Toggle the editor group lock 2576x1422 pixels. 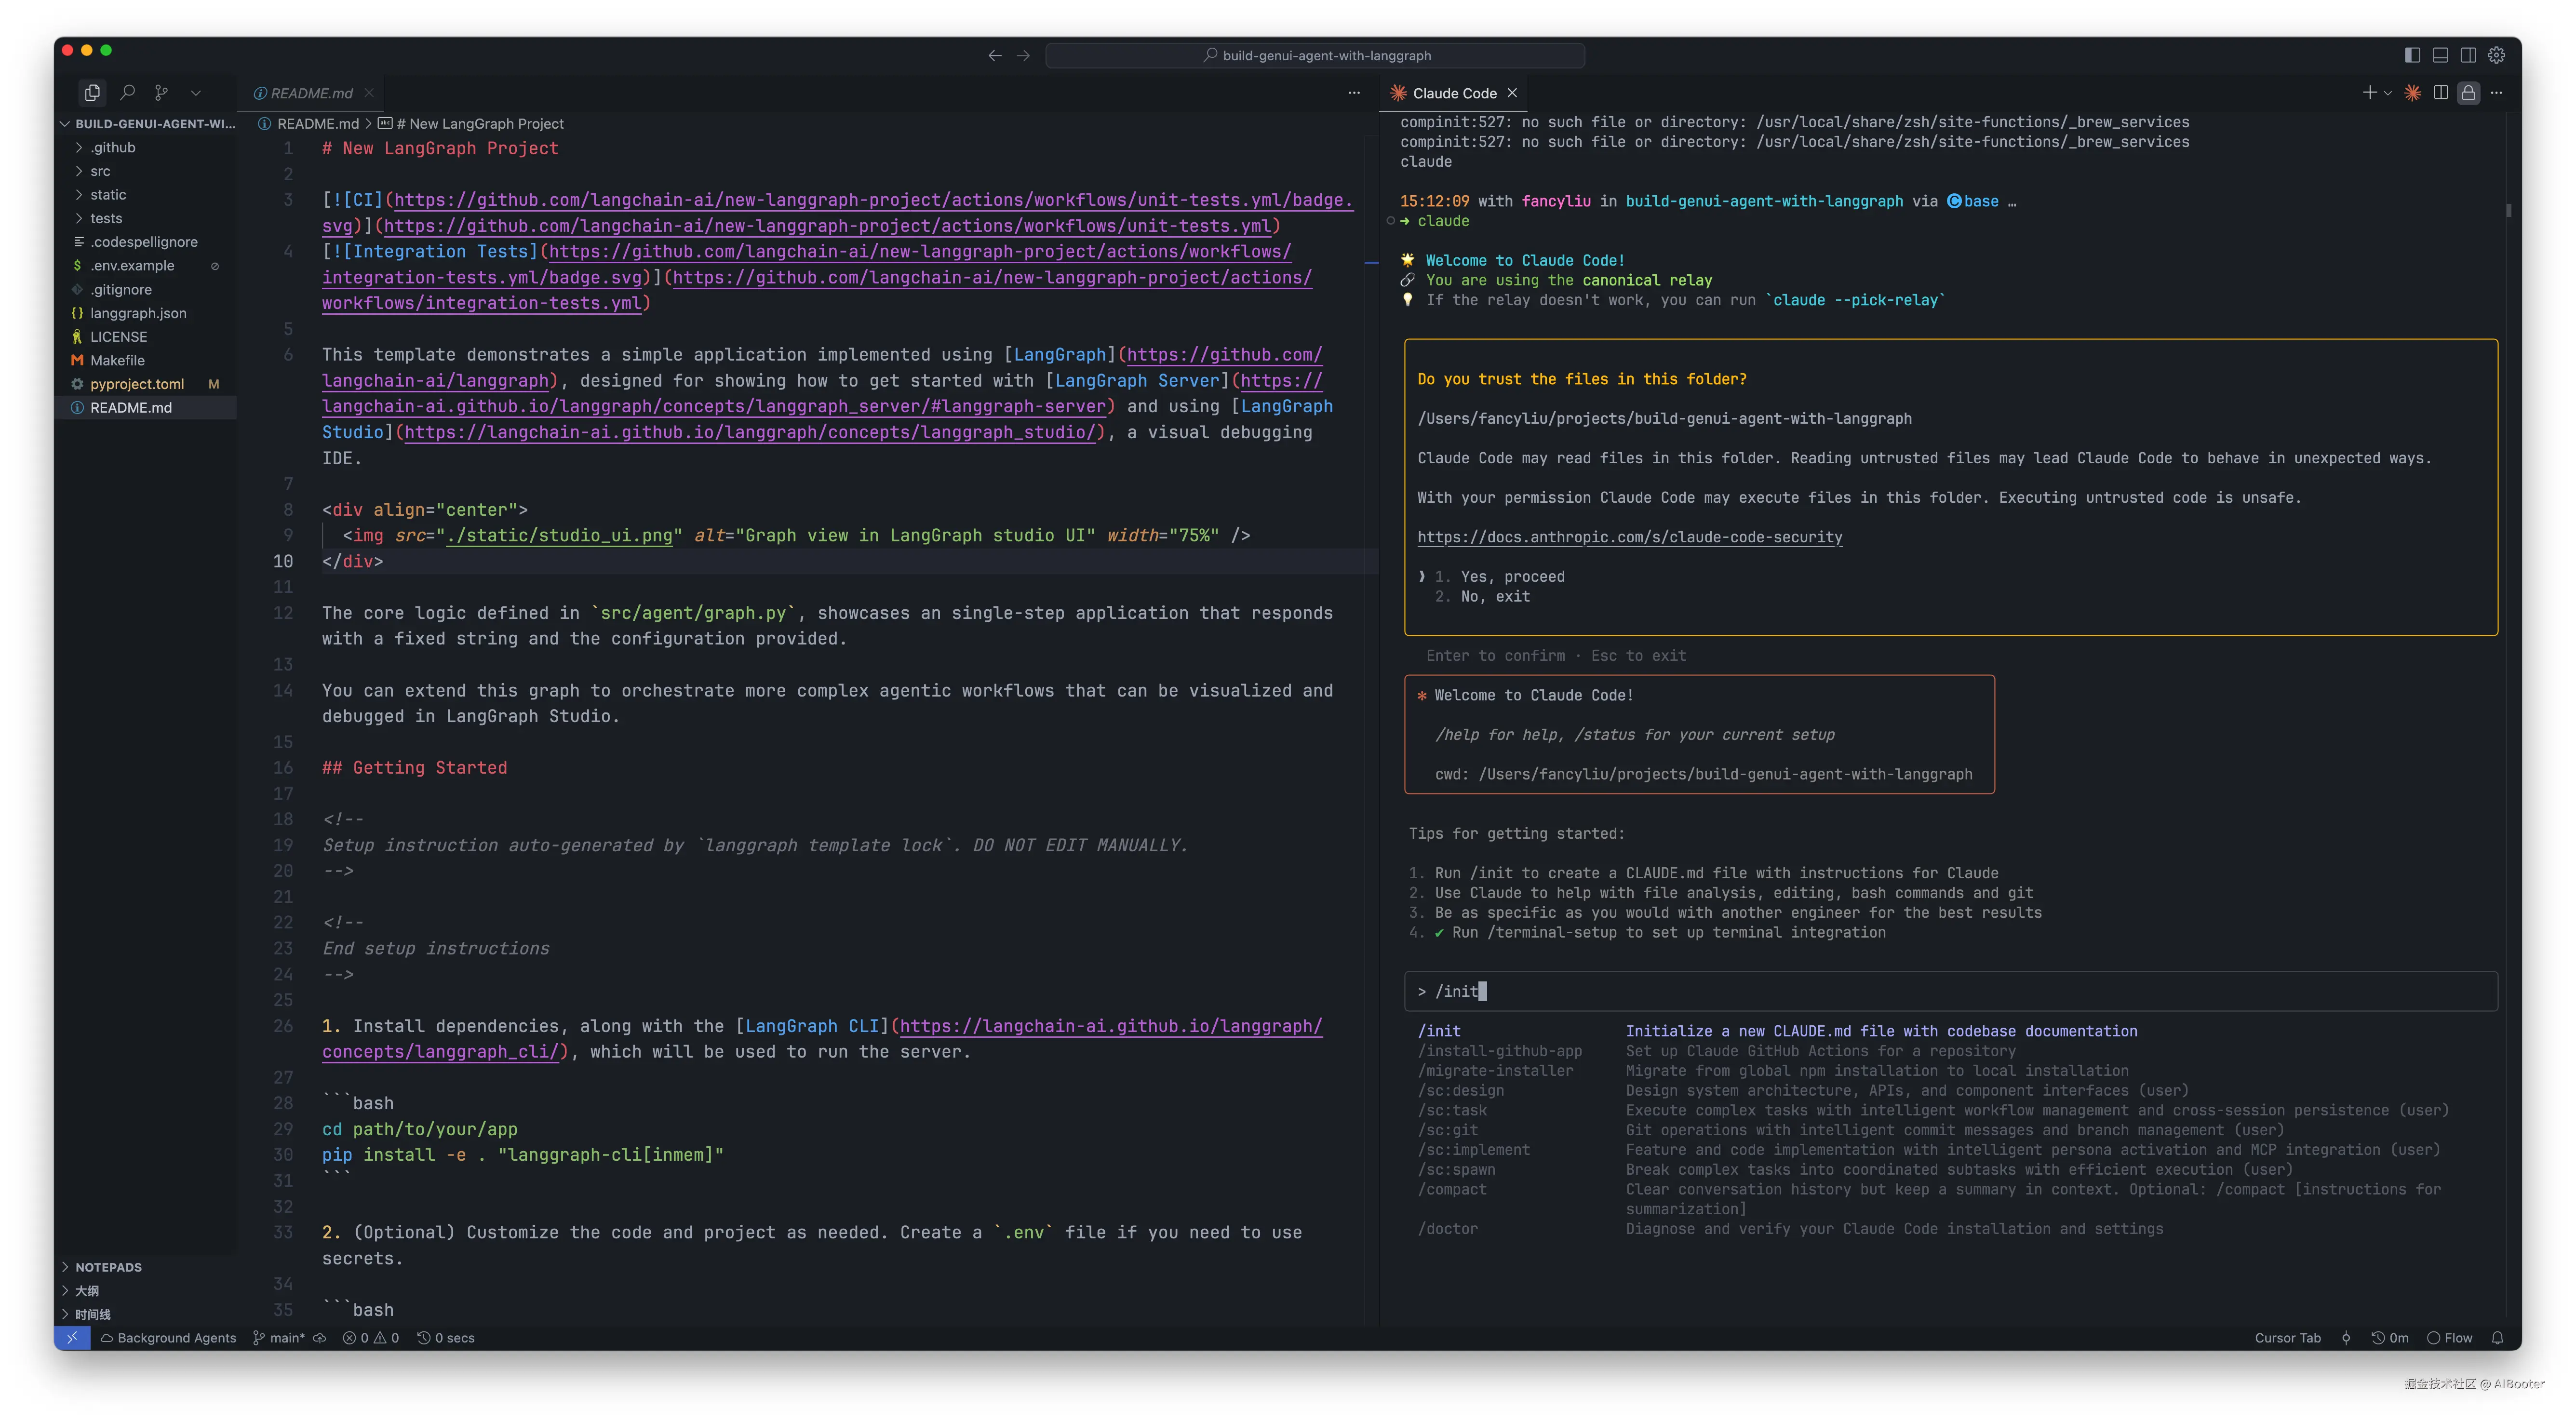(x=2468, y=93)
